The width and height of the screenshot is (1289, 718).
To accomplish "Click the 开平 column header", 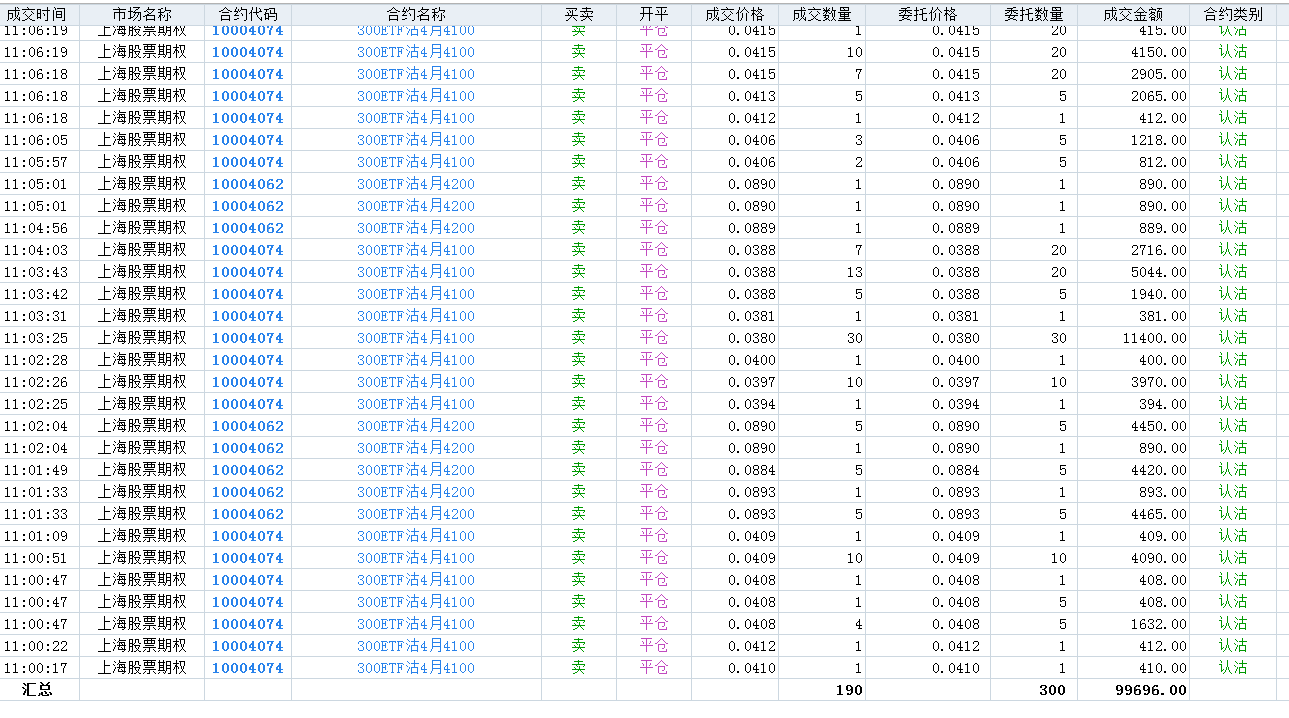I will pos(654,15).
